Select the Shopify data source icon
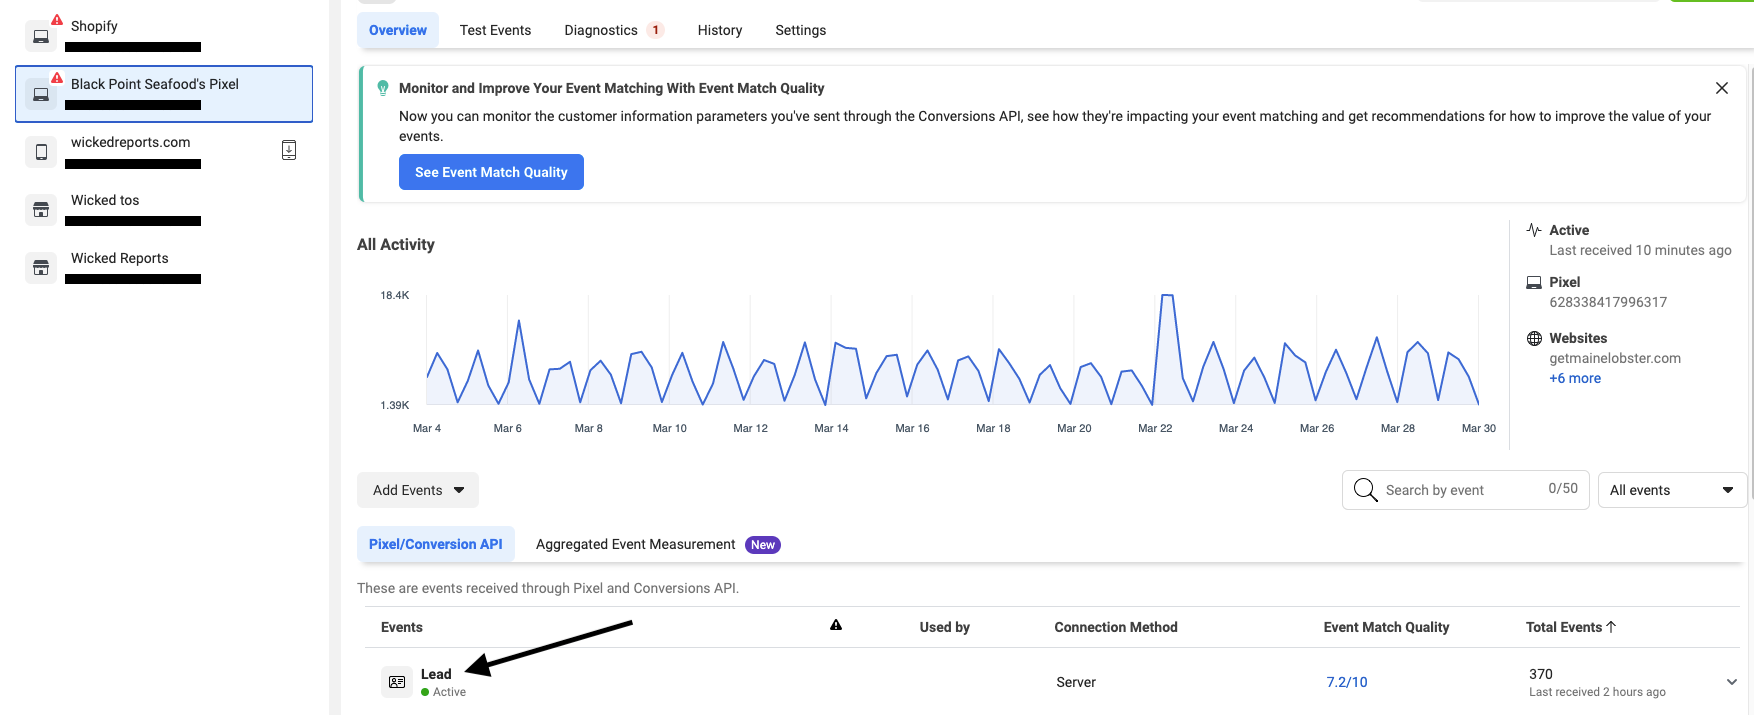Screen dimensions: 1754x715 point(41,36)
